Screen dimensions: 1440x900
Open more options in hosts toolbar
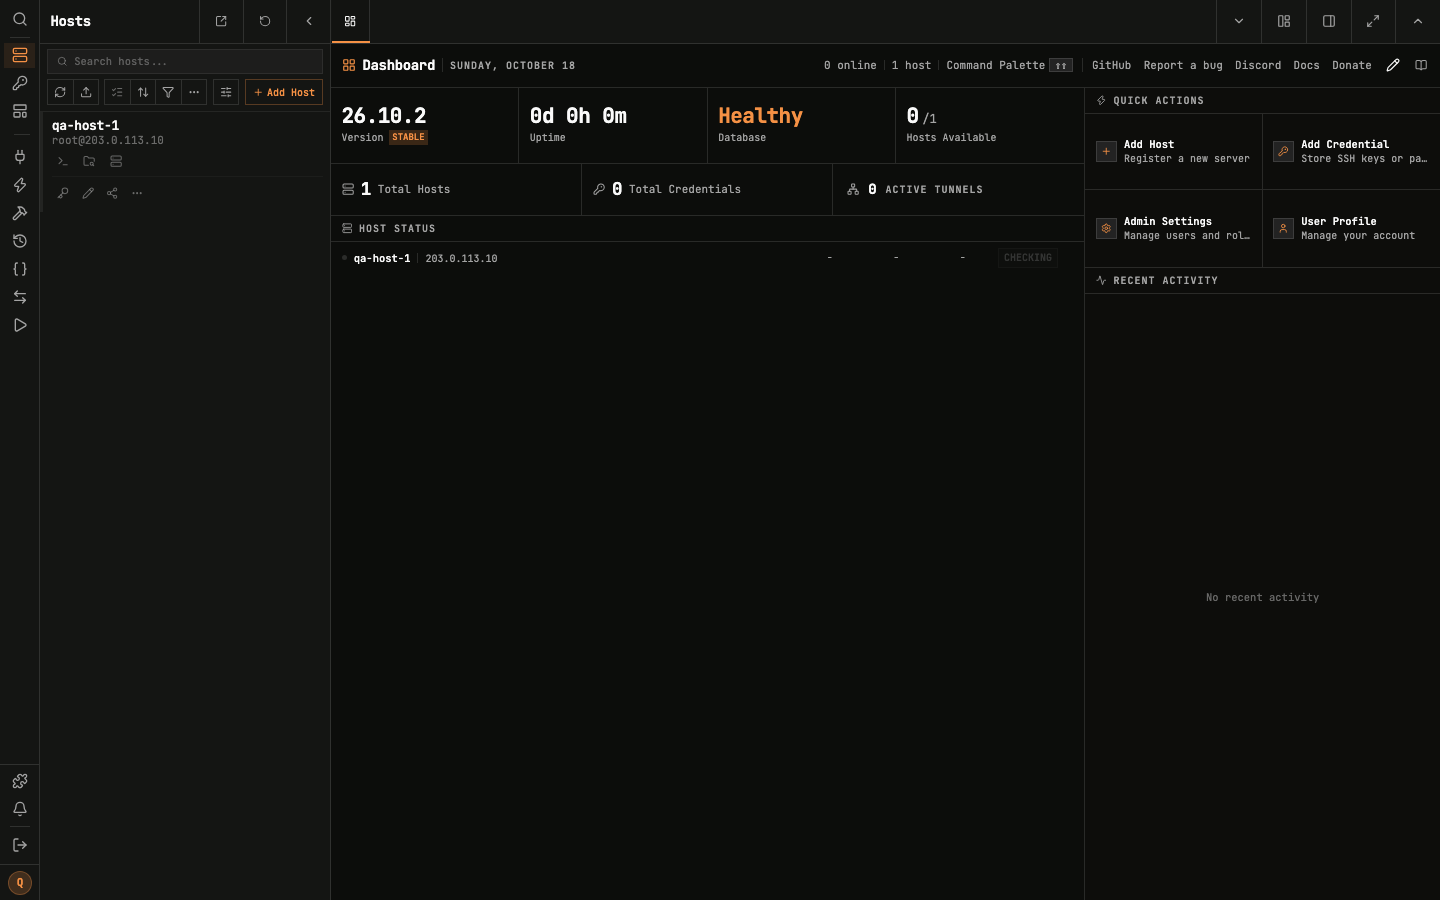(x=194, y=92)
